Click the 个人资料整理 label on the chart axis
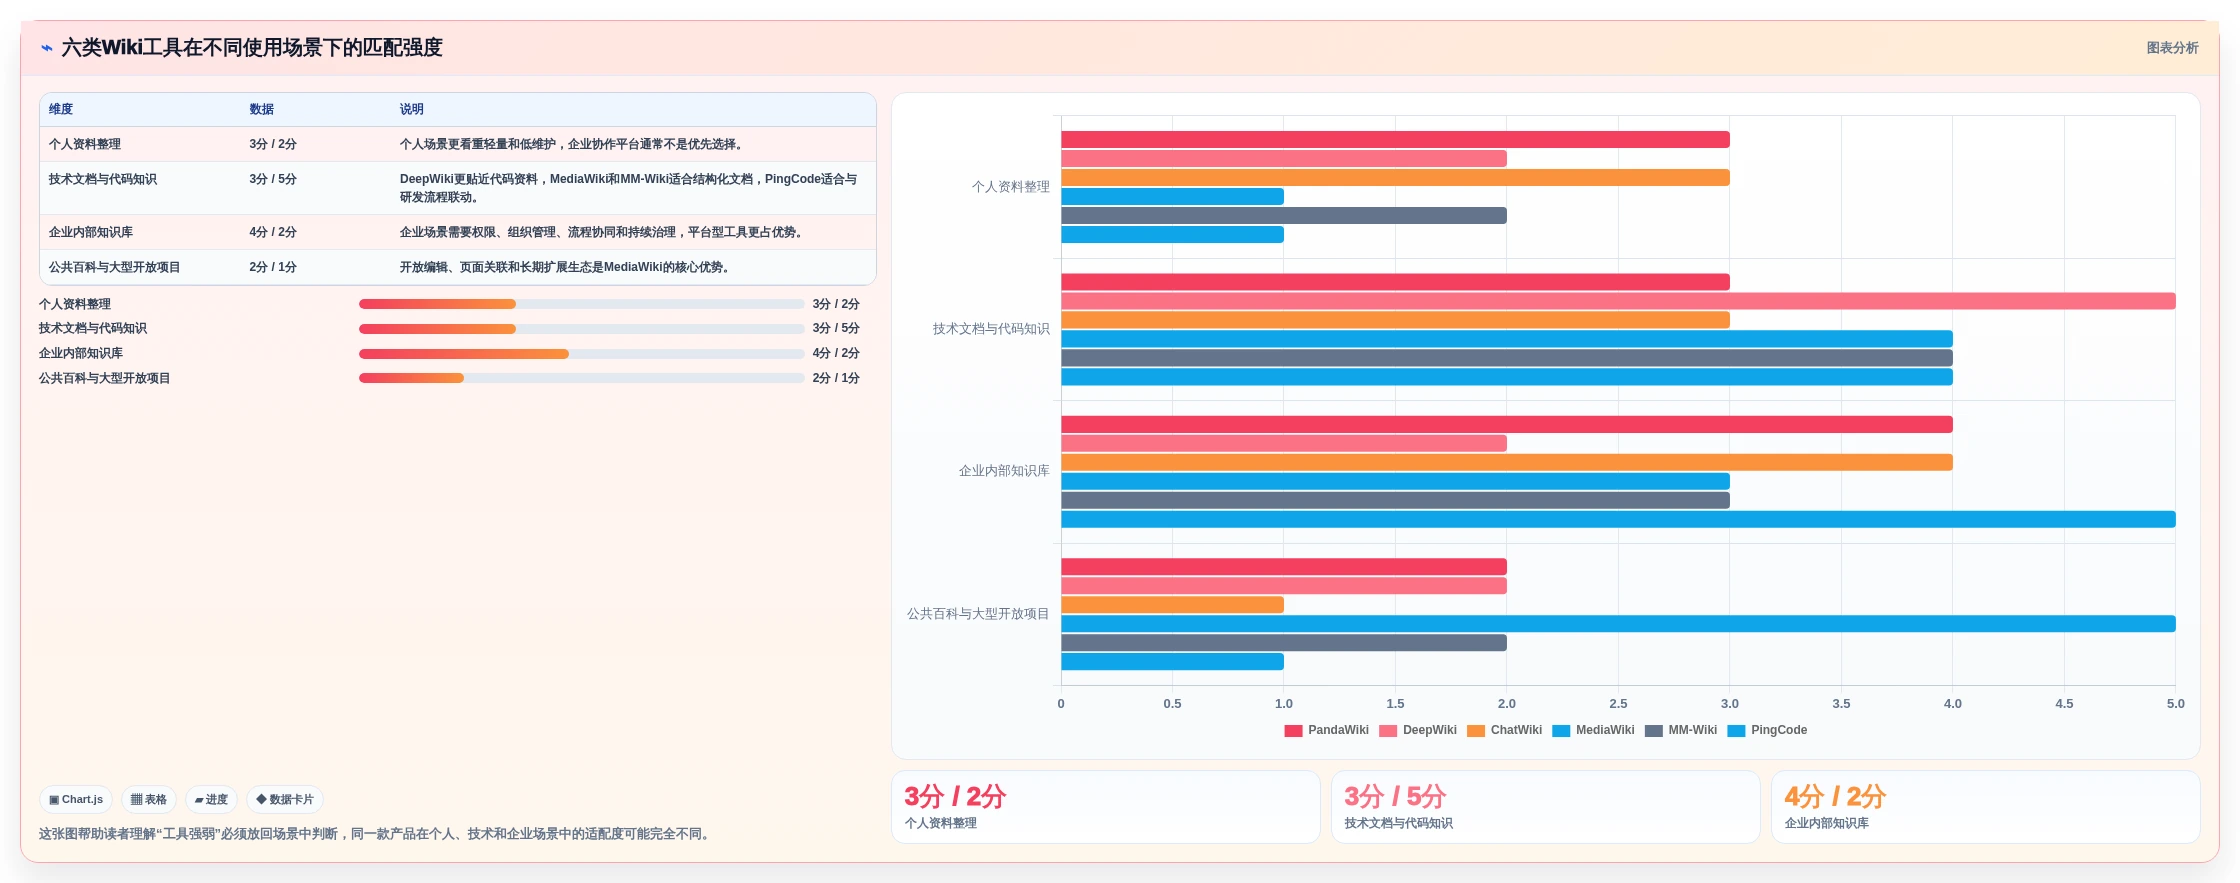The height and width of the screenshot is (883, 2240). tap(1011, 187)
